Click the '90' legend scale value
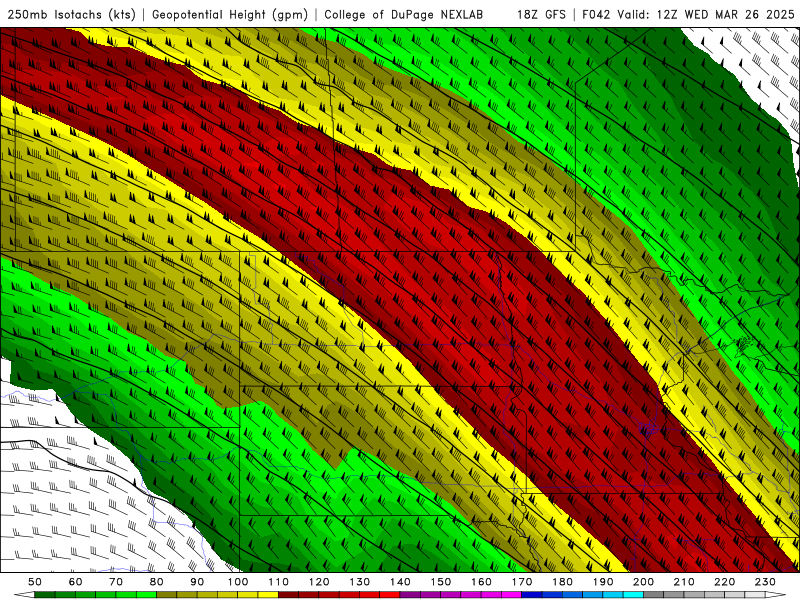The image size is (800, 600). (x=197, y=582)
